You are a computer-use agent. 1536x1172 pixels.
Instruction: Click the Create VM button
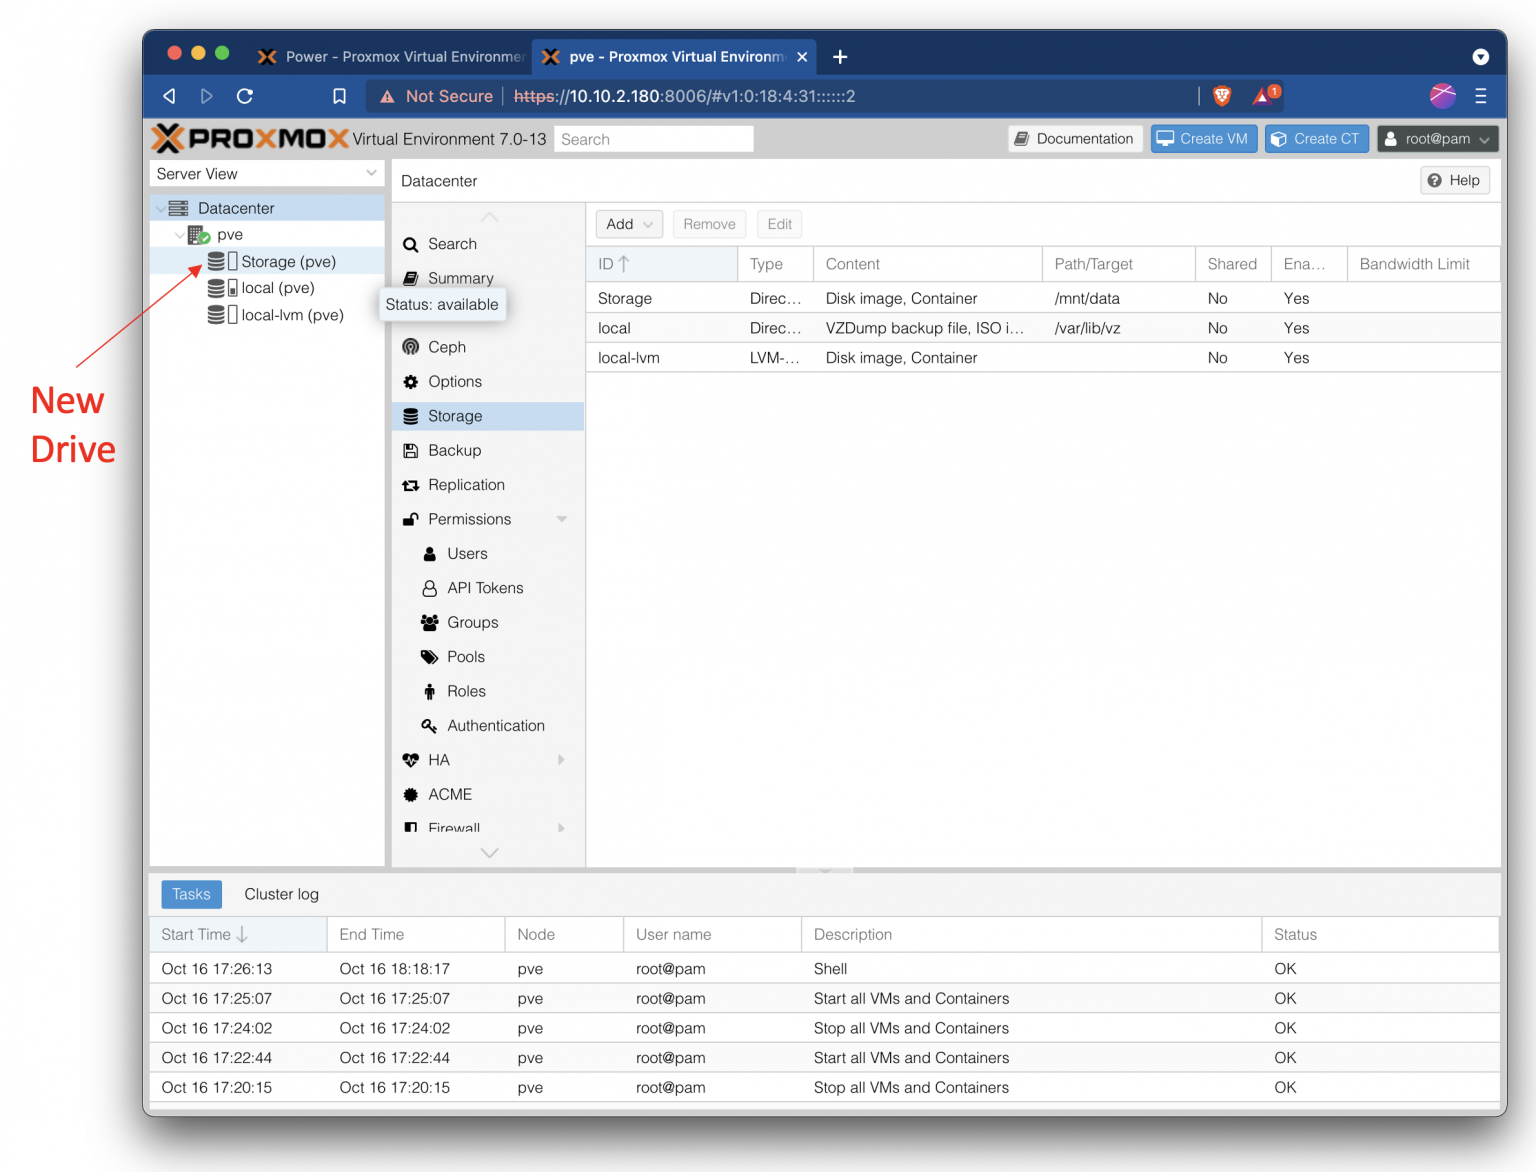click(1203, 139)
